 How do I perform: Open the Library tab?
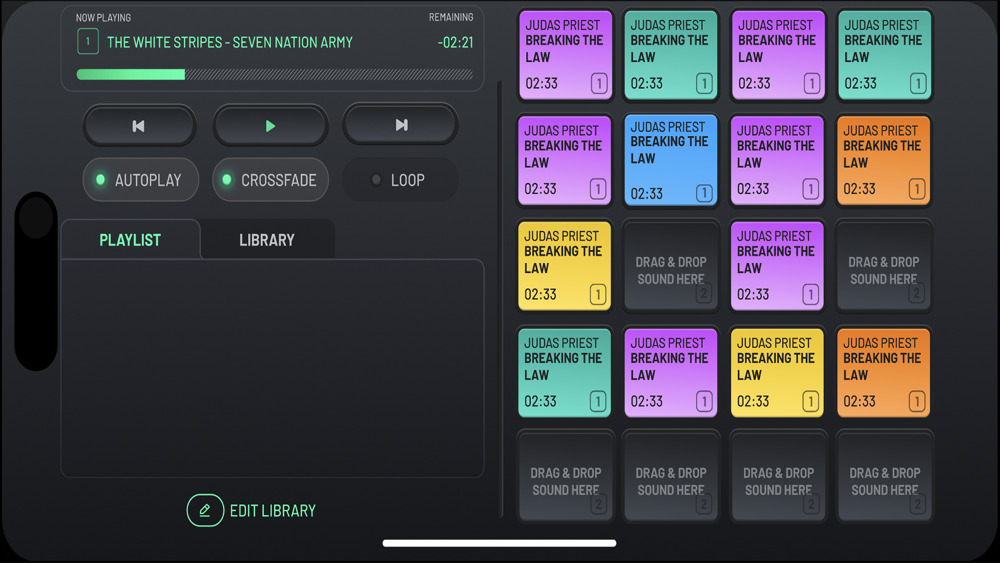click(267, 240)
